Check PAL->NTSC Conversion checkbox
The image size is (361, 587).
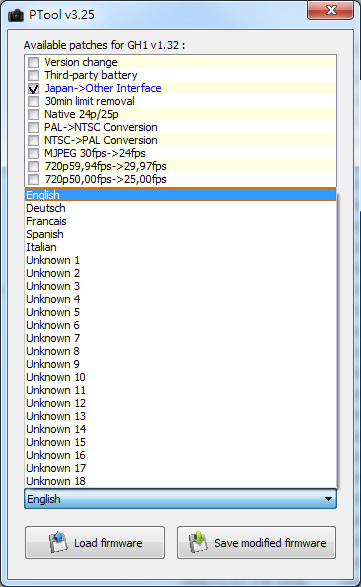33,127
